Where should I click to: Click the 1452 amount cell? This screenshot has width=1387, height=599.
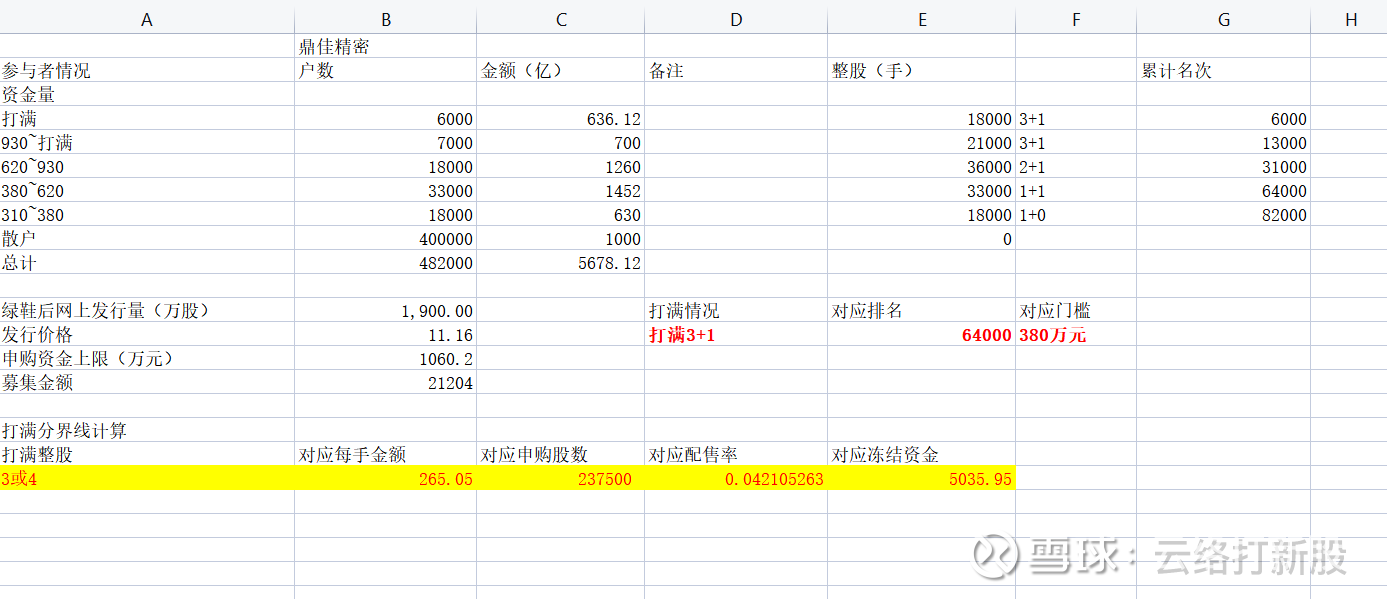(x=561, y=190)
